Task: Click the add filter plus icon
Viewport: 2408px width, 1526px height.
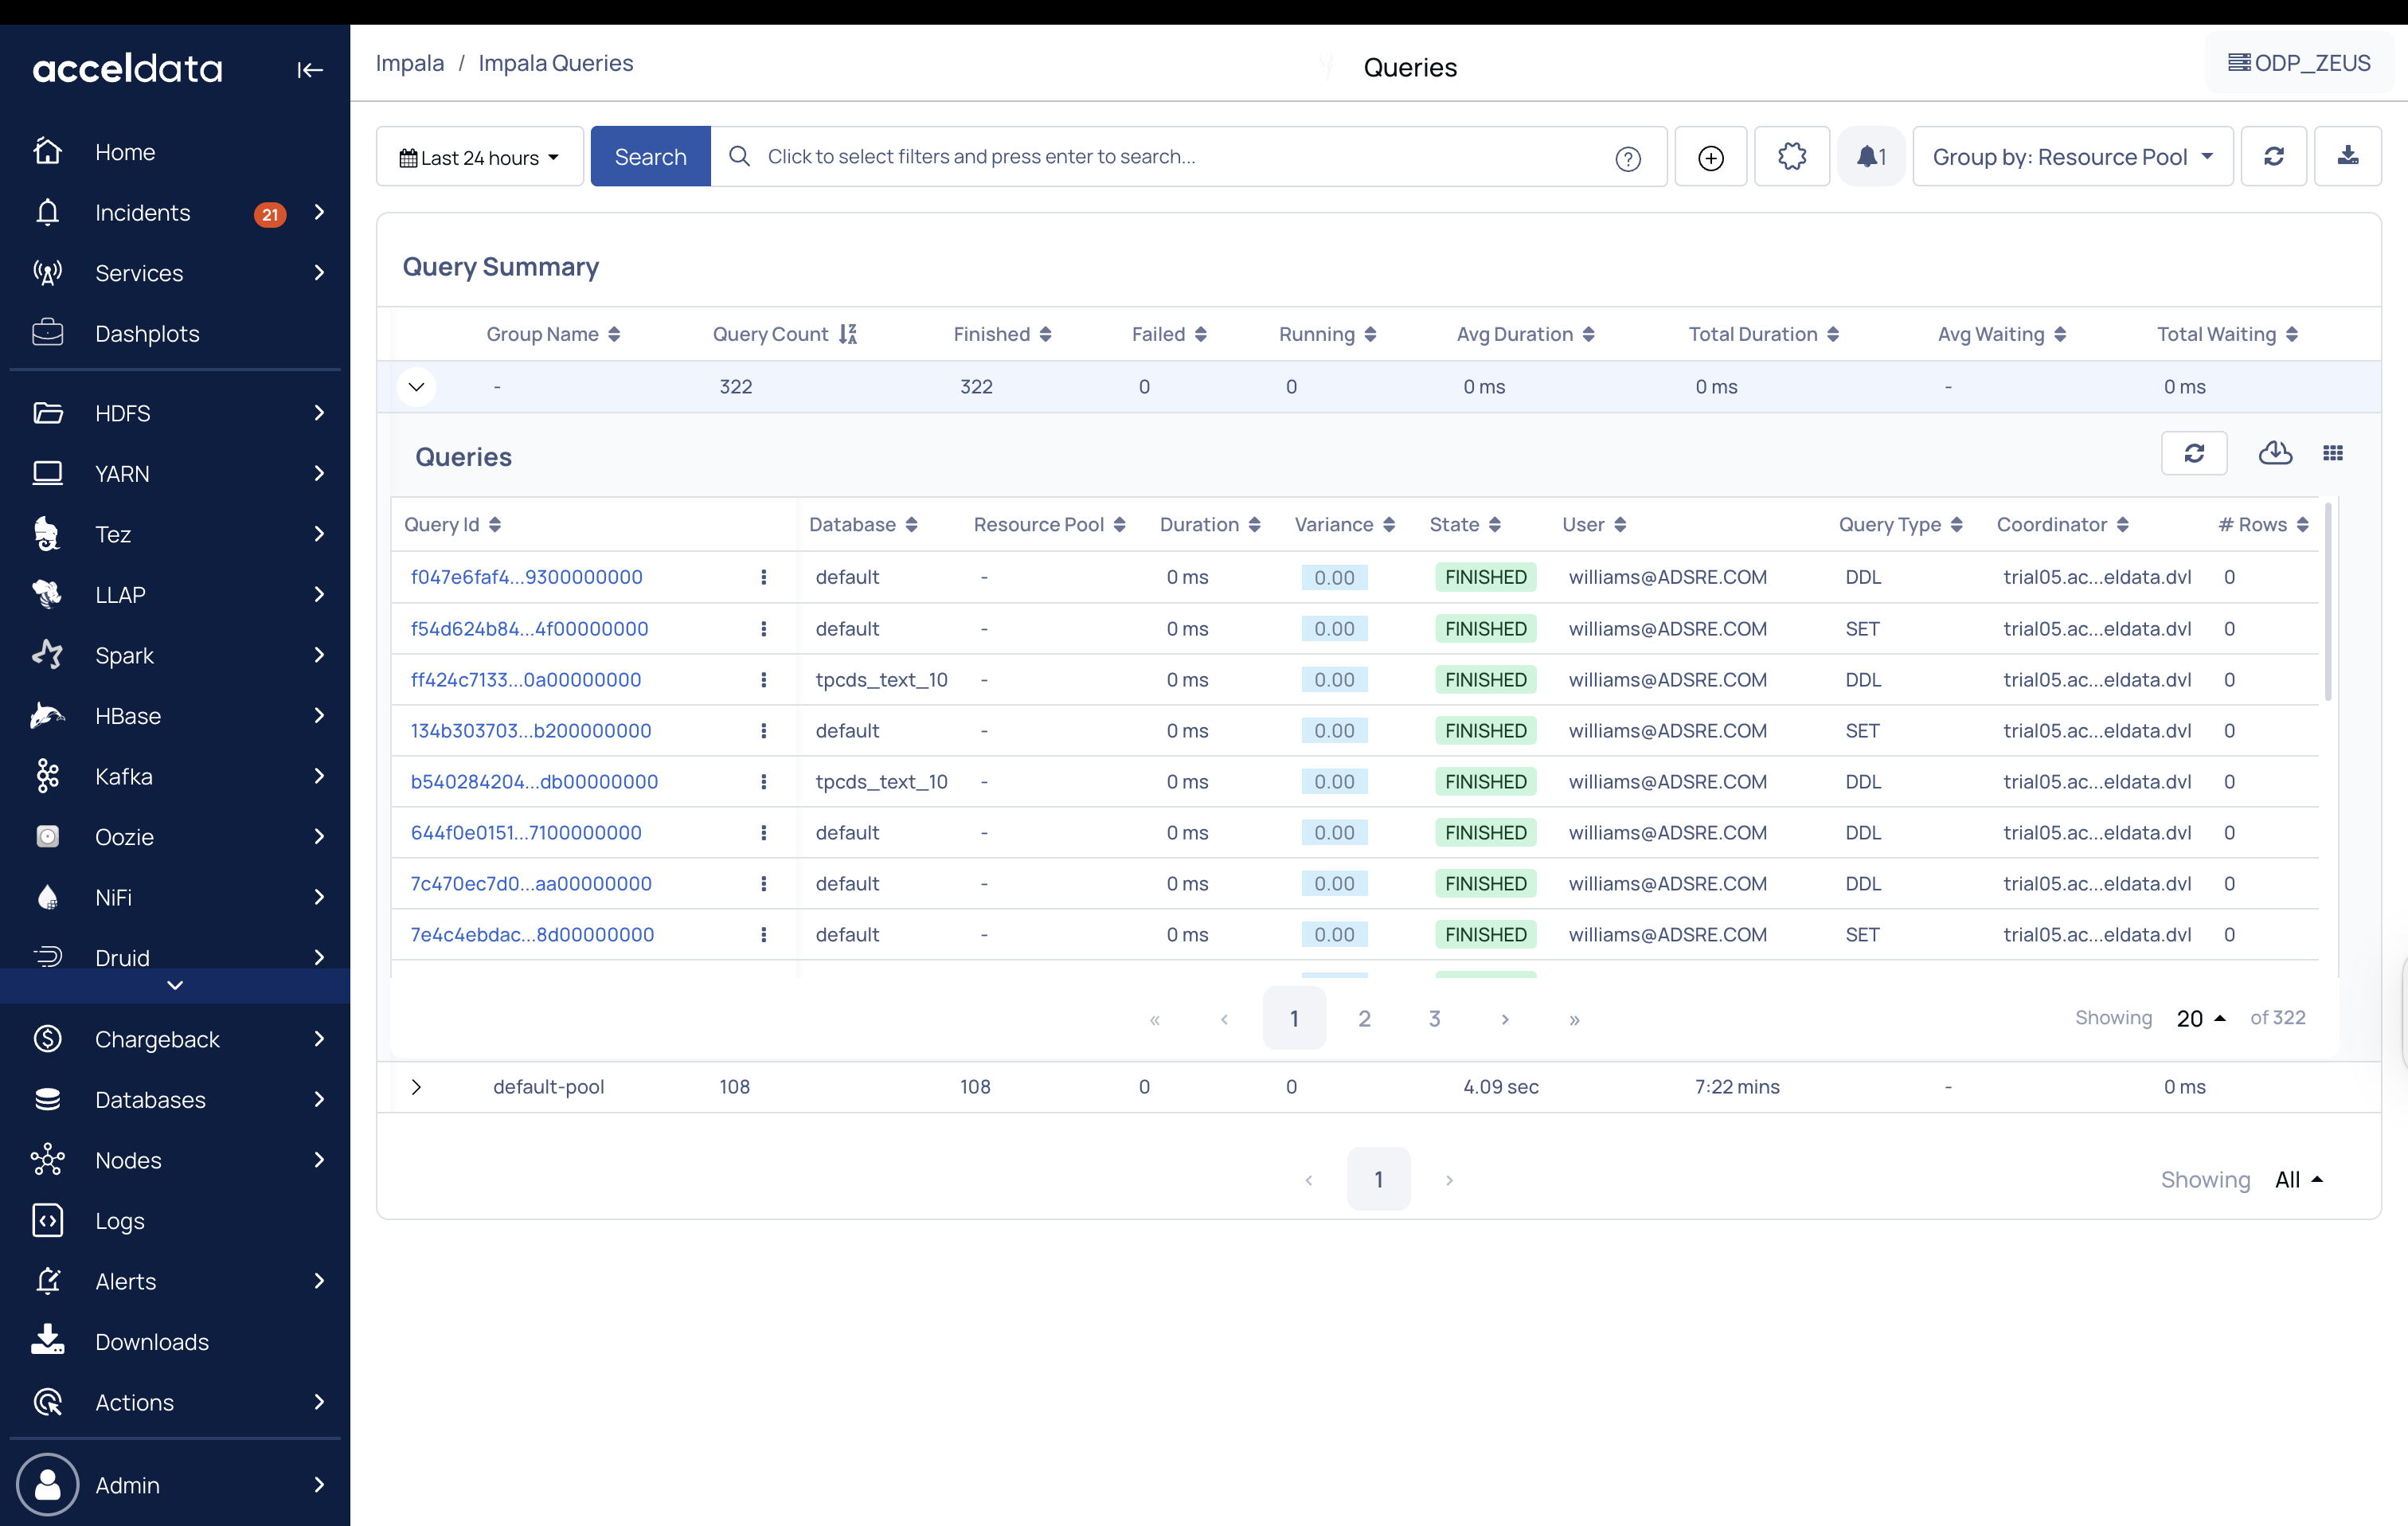Action: 1710,157
